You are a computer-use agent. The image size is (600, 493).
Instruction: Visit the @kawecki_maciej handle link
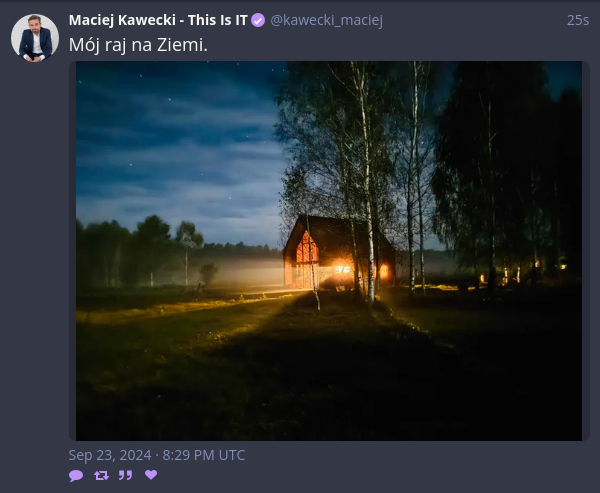click(x=326, y=20)
